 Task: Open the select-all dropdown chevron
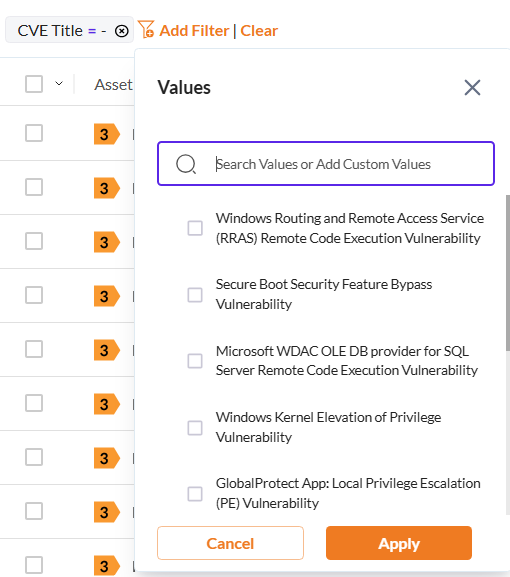(59, 84)
